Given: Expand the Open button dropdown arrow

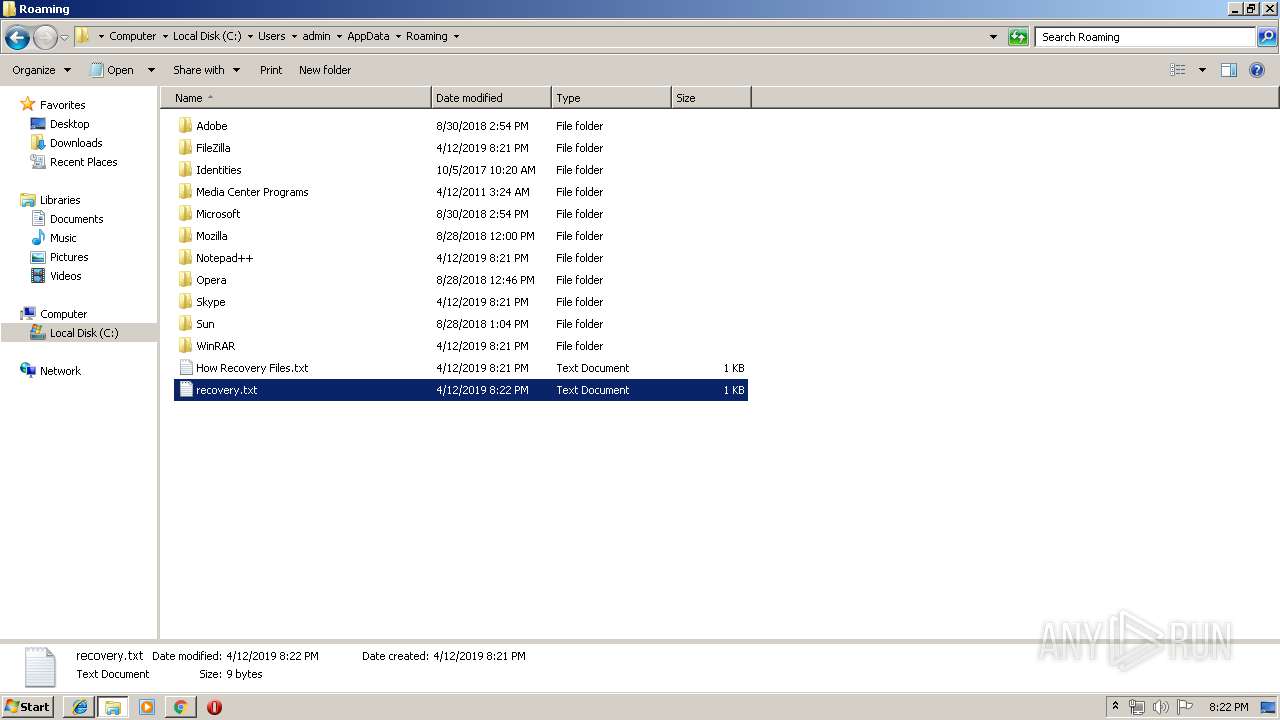Looking at the screenshot, I should [151, 70].
